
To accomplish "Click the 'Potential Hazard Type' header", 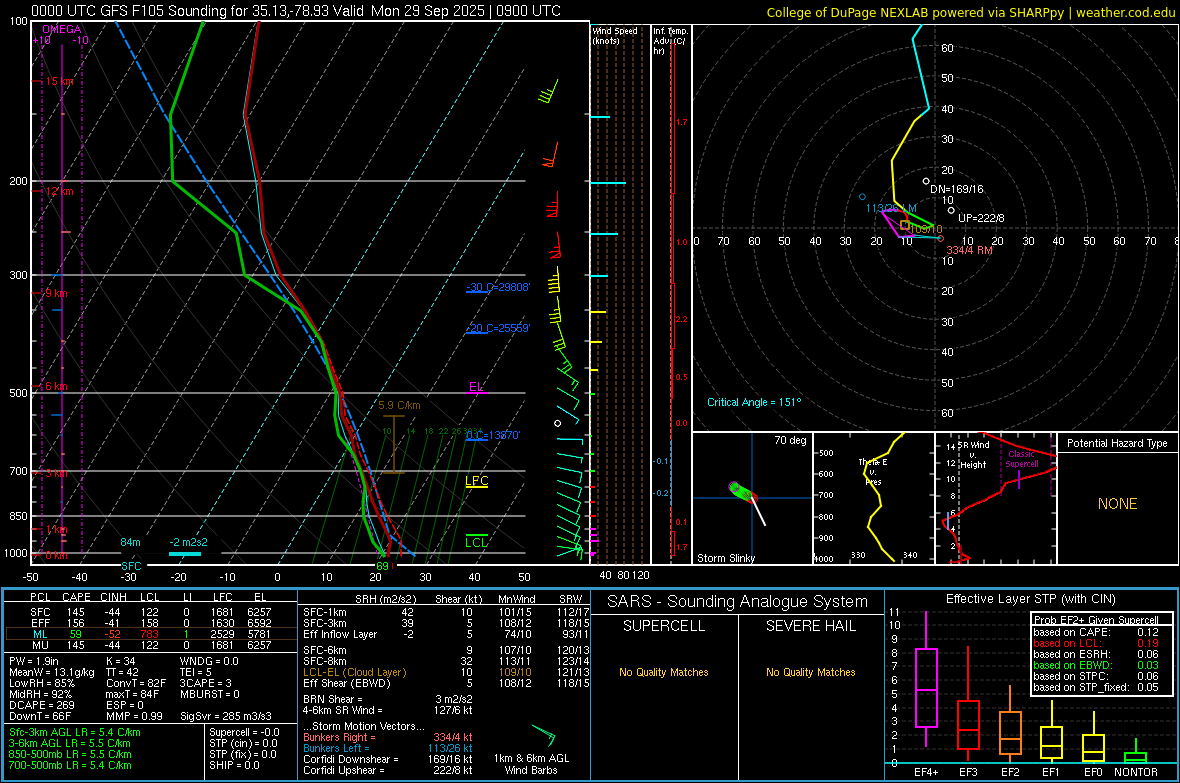I will click(1118, 443).
